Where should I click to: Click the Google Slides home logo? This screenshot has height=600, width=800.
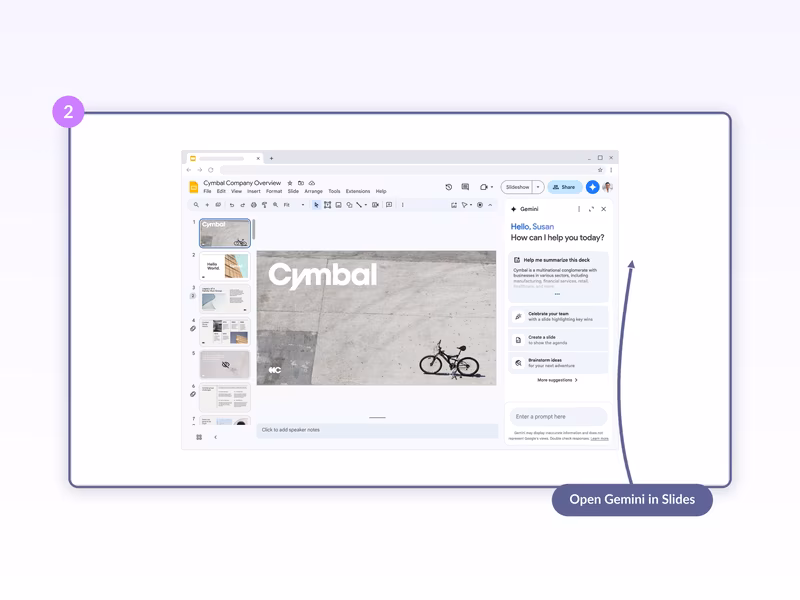[194, 187]
